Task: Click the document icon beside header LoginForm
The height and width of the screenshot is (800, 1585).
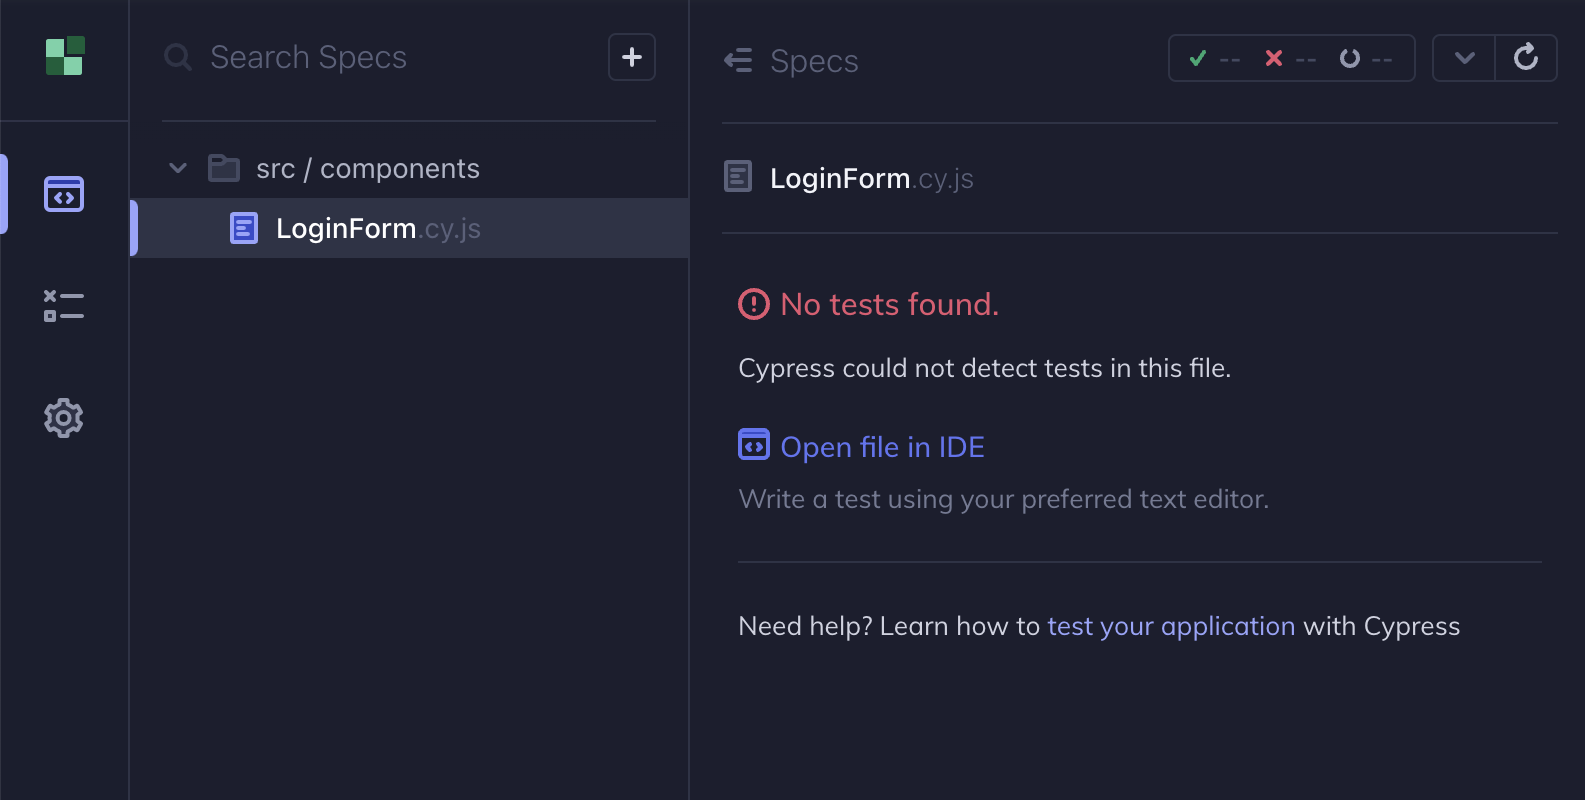Action: [x=738, y=177]
